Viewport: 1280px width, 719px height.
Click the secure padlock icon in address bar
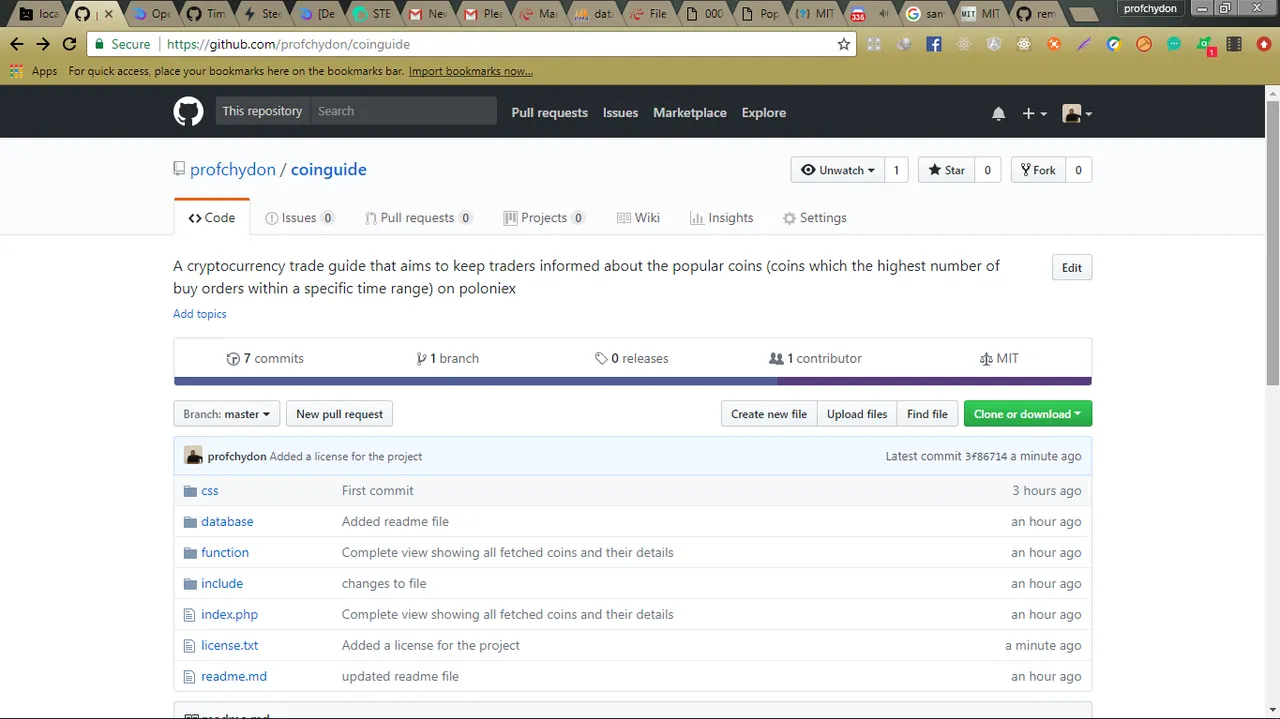(x=98, y=44)
